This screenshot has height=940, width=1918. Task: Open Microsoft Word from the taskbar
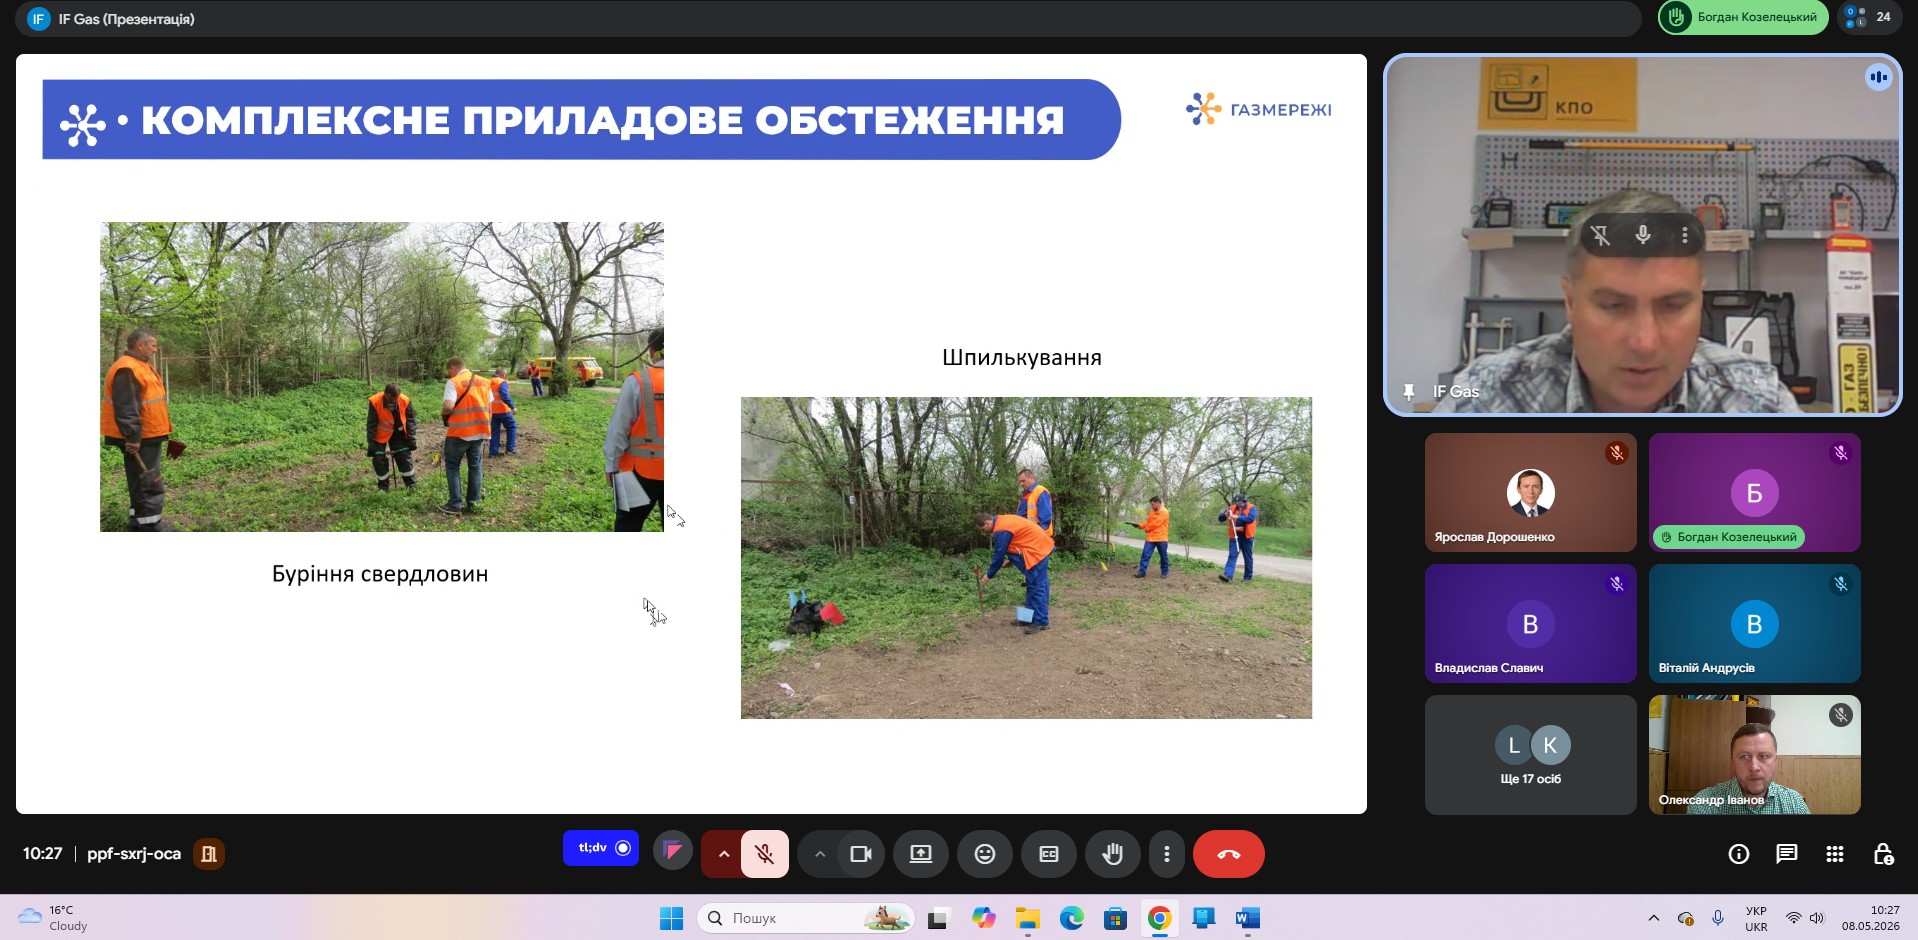pos(1247,918)
